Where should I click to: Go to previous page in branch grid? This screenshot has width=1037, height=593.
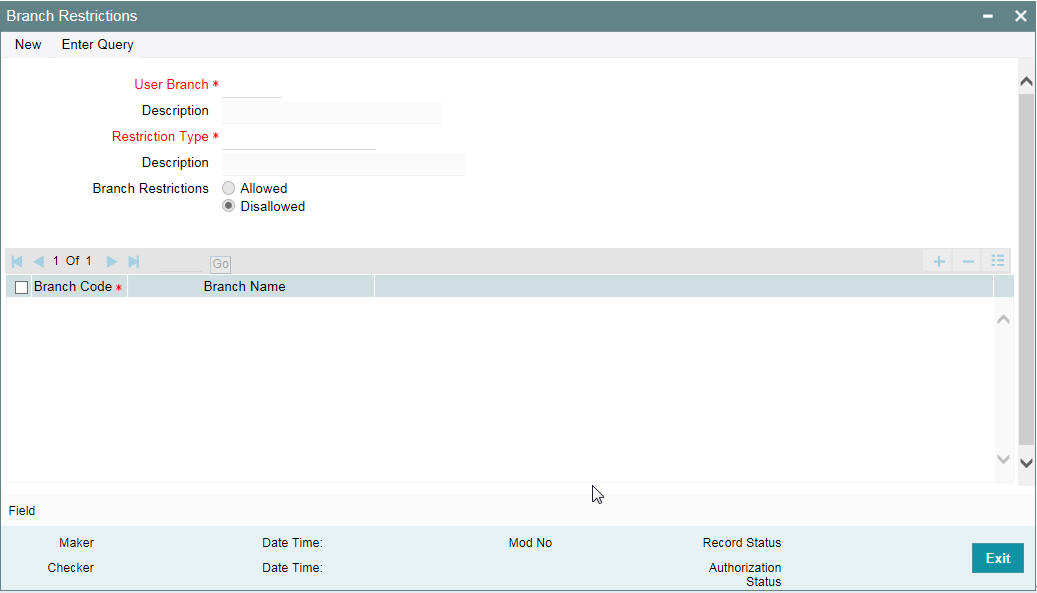[x=39, y=262]
